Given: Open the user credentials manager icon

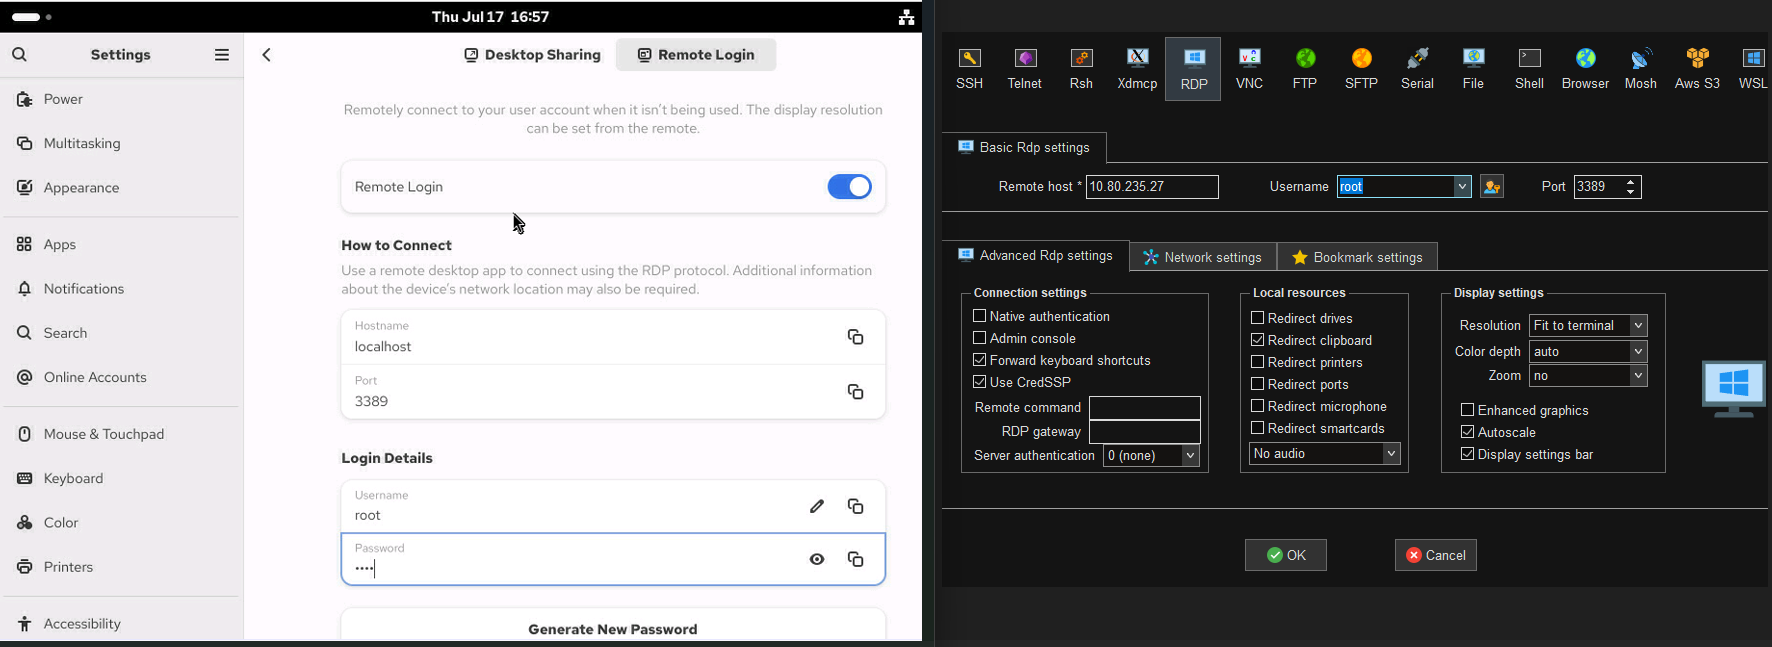Looking at the screenshot, I should pyautogui.click(x=1492, y=187).
